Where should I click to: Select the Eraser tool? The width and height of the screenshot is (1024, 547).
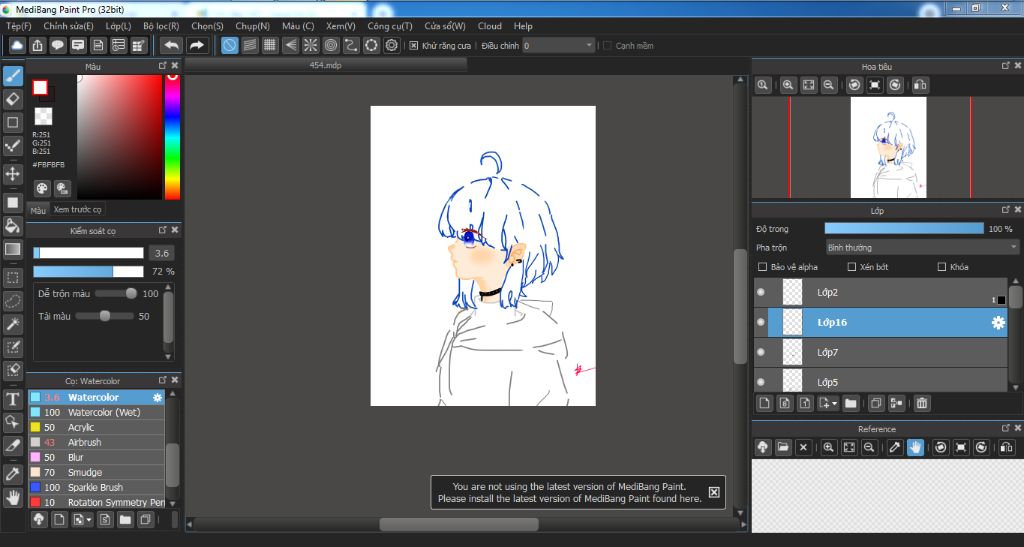(13, 99)
